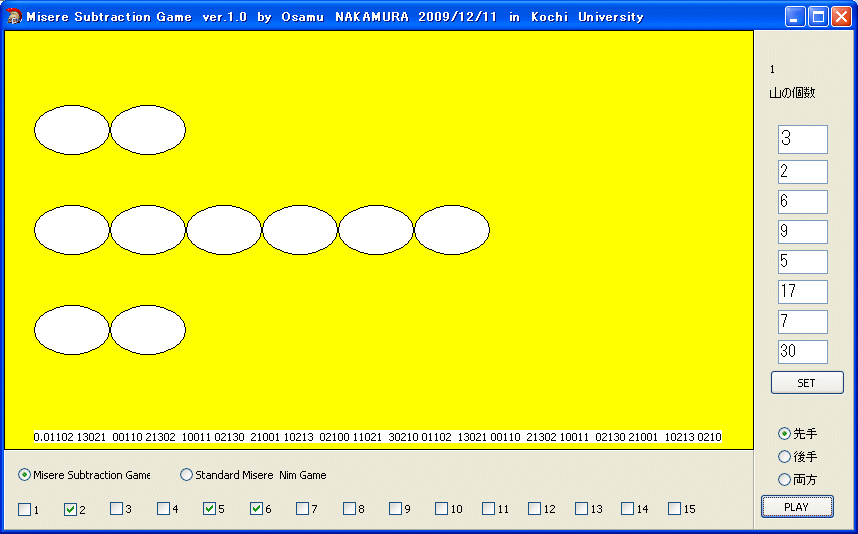This screenshot has width=858, height=534.
Task: Click the first stone in the top pile
Action: 72,130
